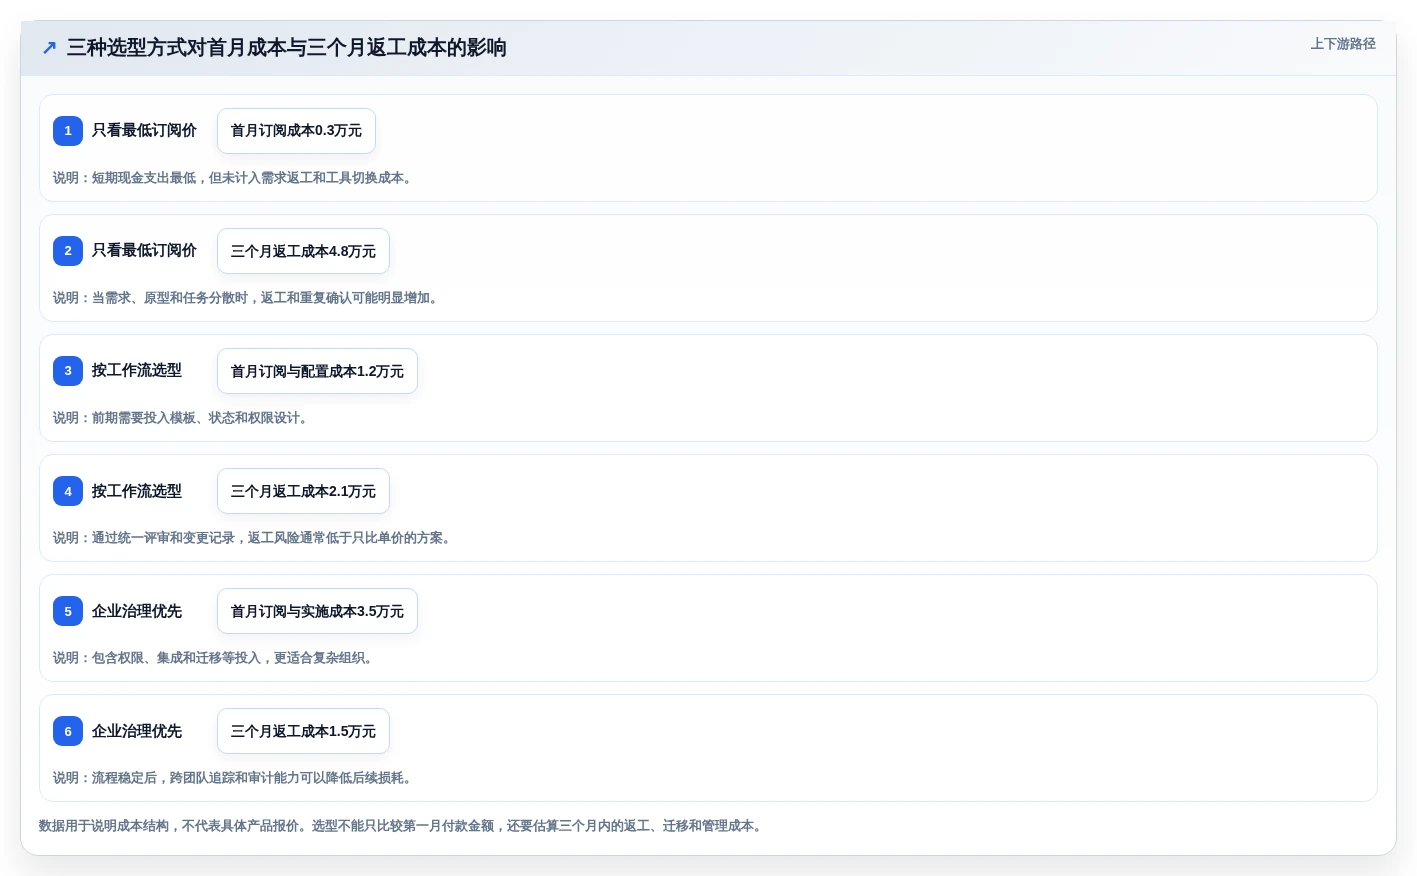Click the 上下游路径 label in header

(x=1343, y=44)
